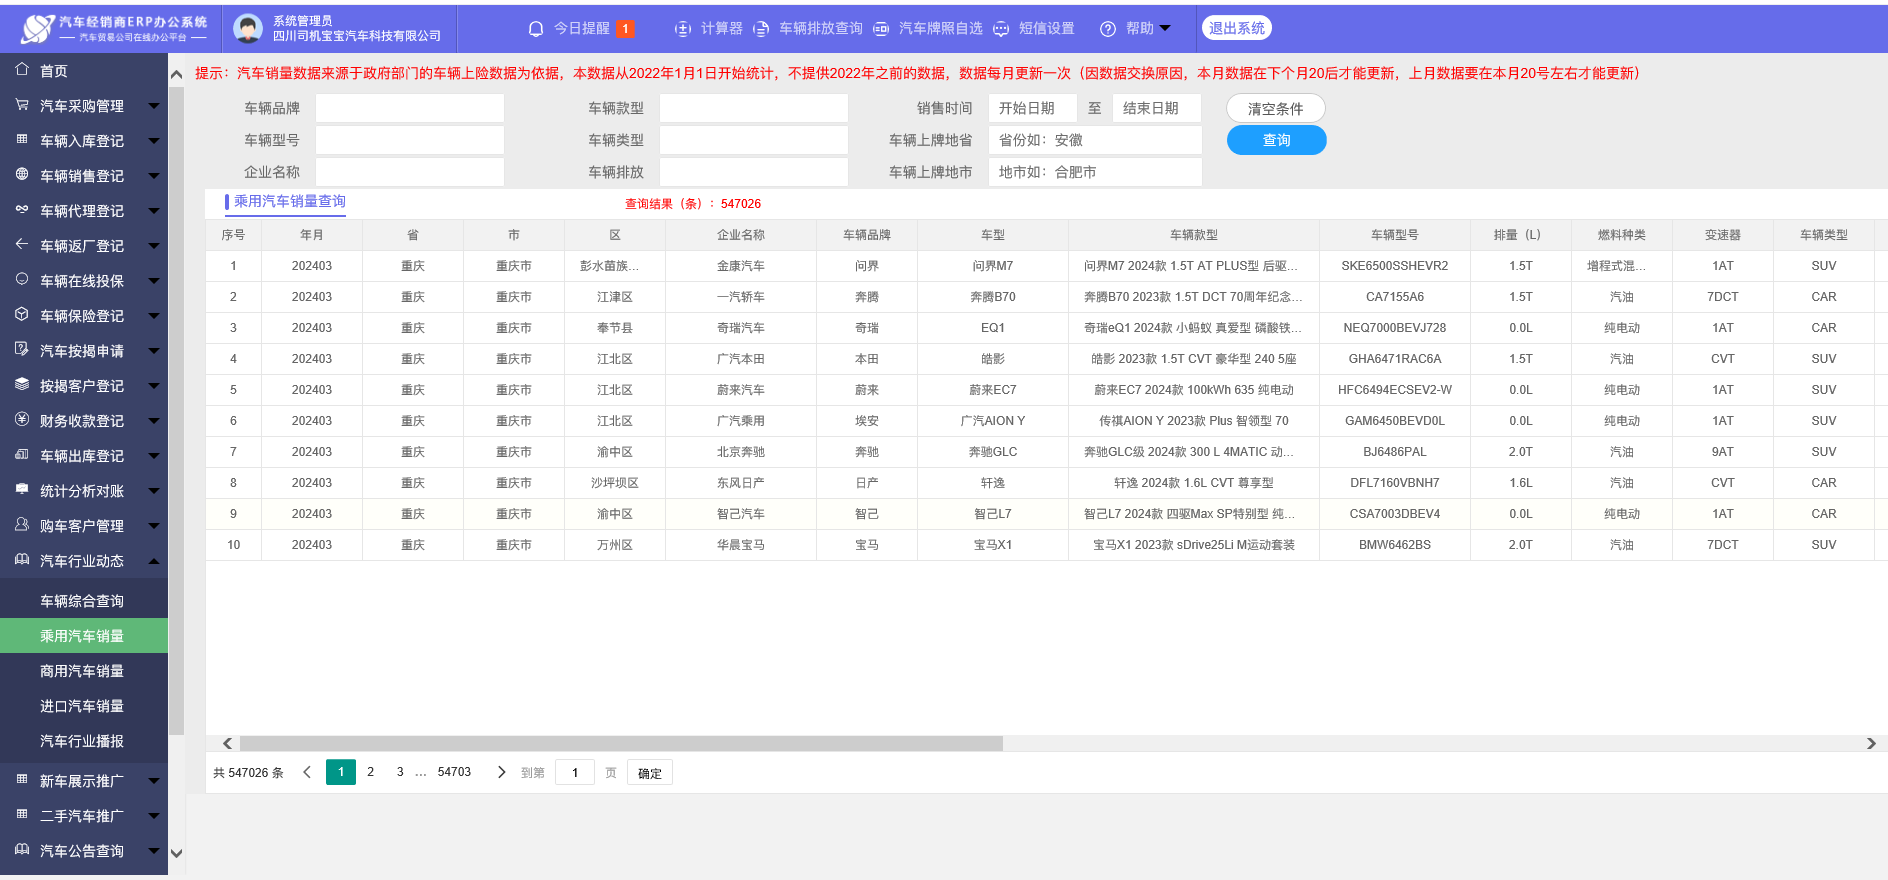
Task: Click the help question-mark icon
Action: tap(1108, 29)
